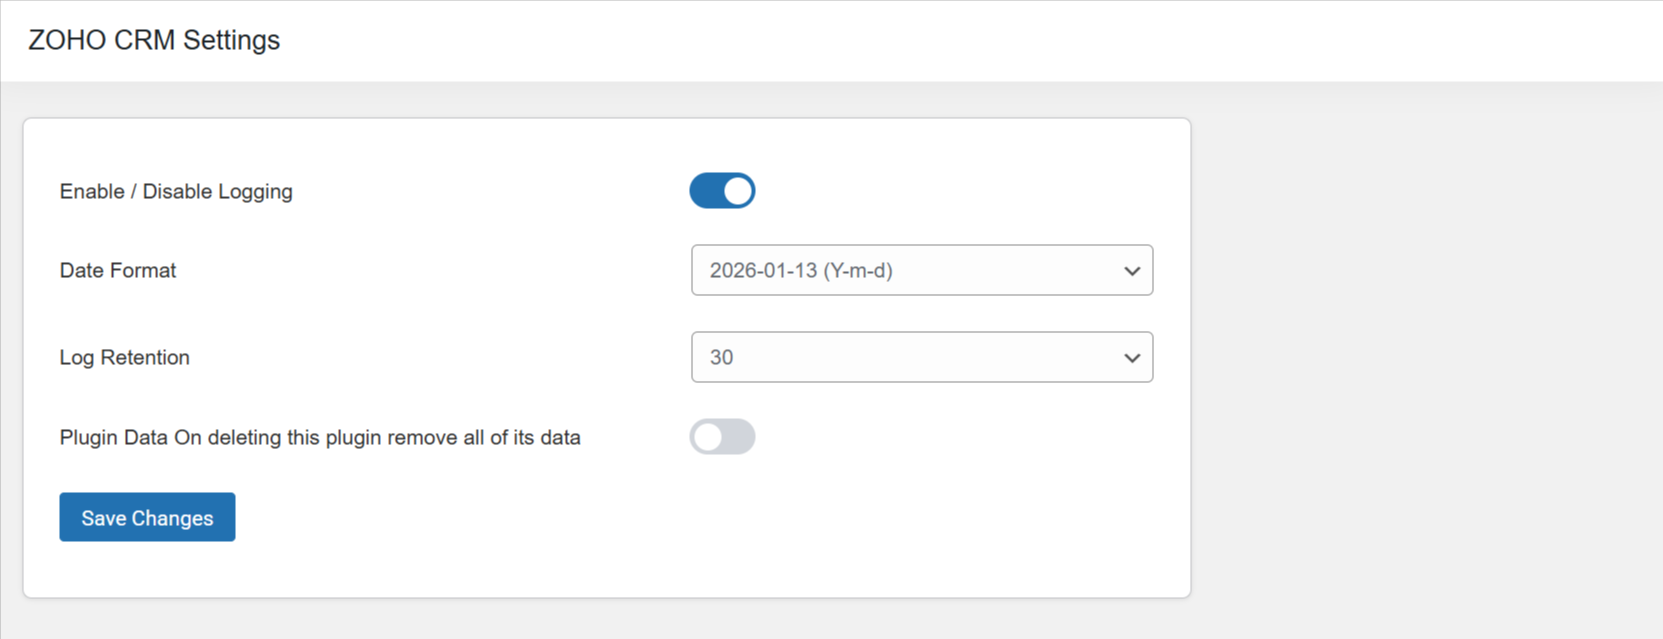This screenshot has width=1663, height=639.
Task: Select the 2026-01-13 (Y-m-d) value text
Action: pos(801,270)
